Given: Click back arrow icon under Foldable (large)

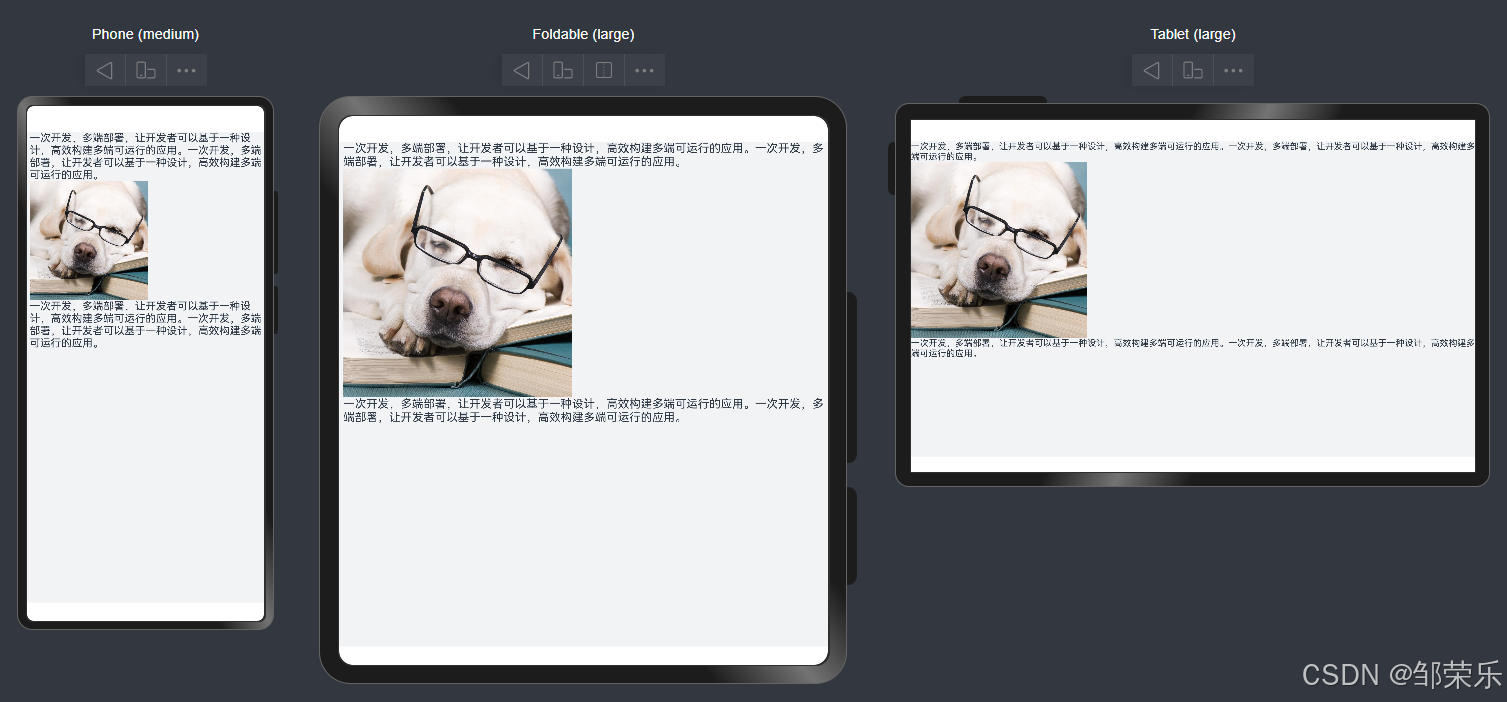Looking at the screenshot, I should pos(522,70).
